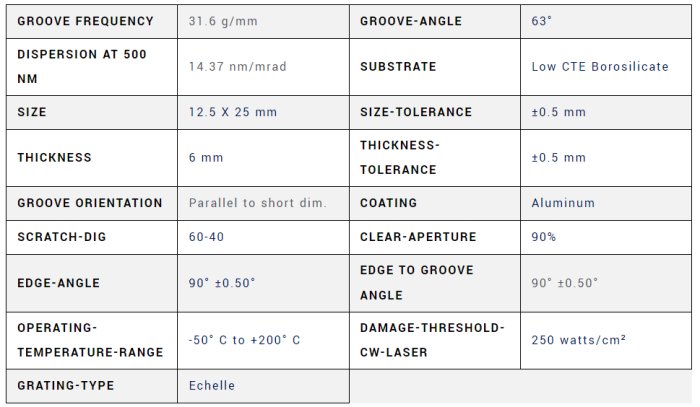Open the -50° C to +200° C link
The image size is (700, 407).
pos(245,340)
